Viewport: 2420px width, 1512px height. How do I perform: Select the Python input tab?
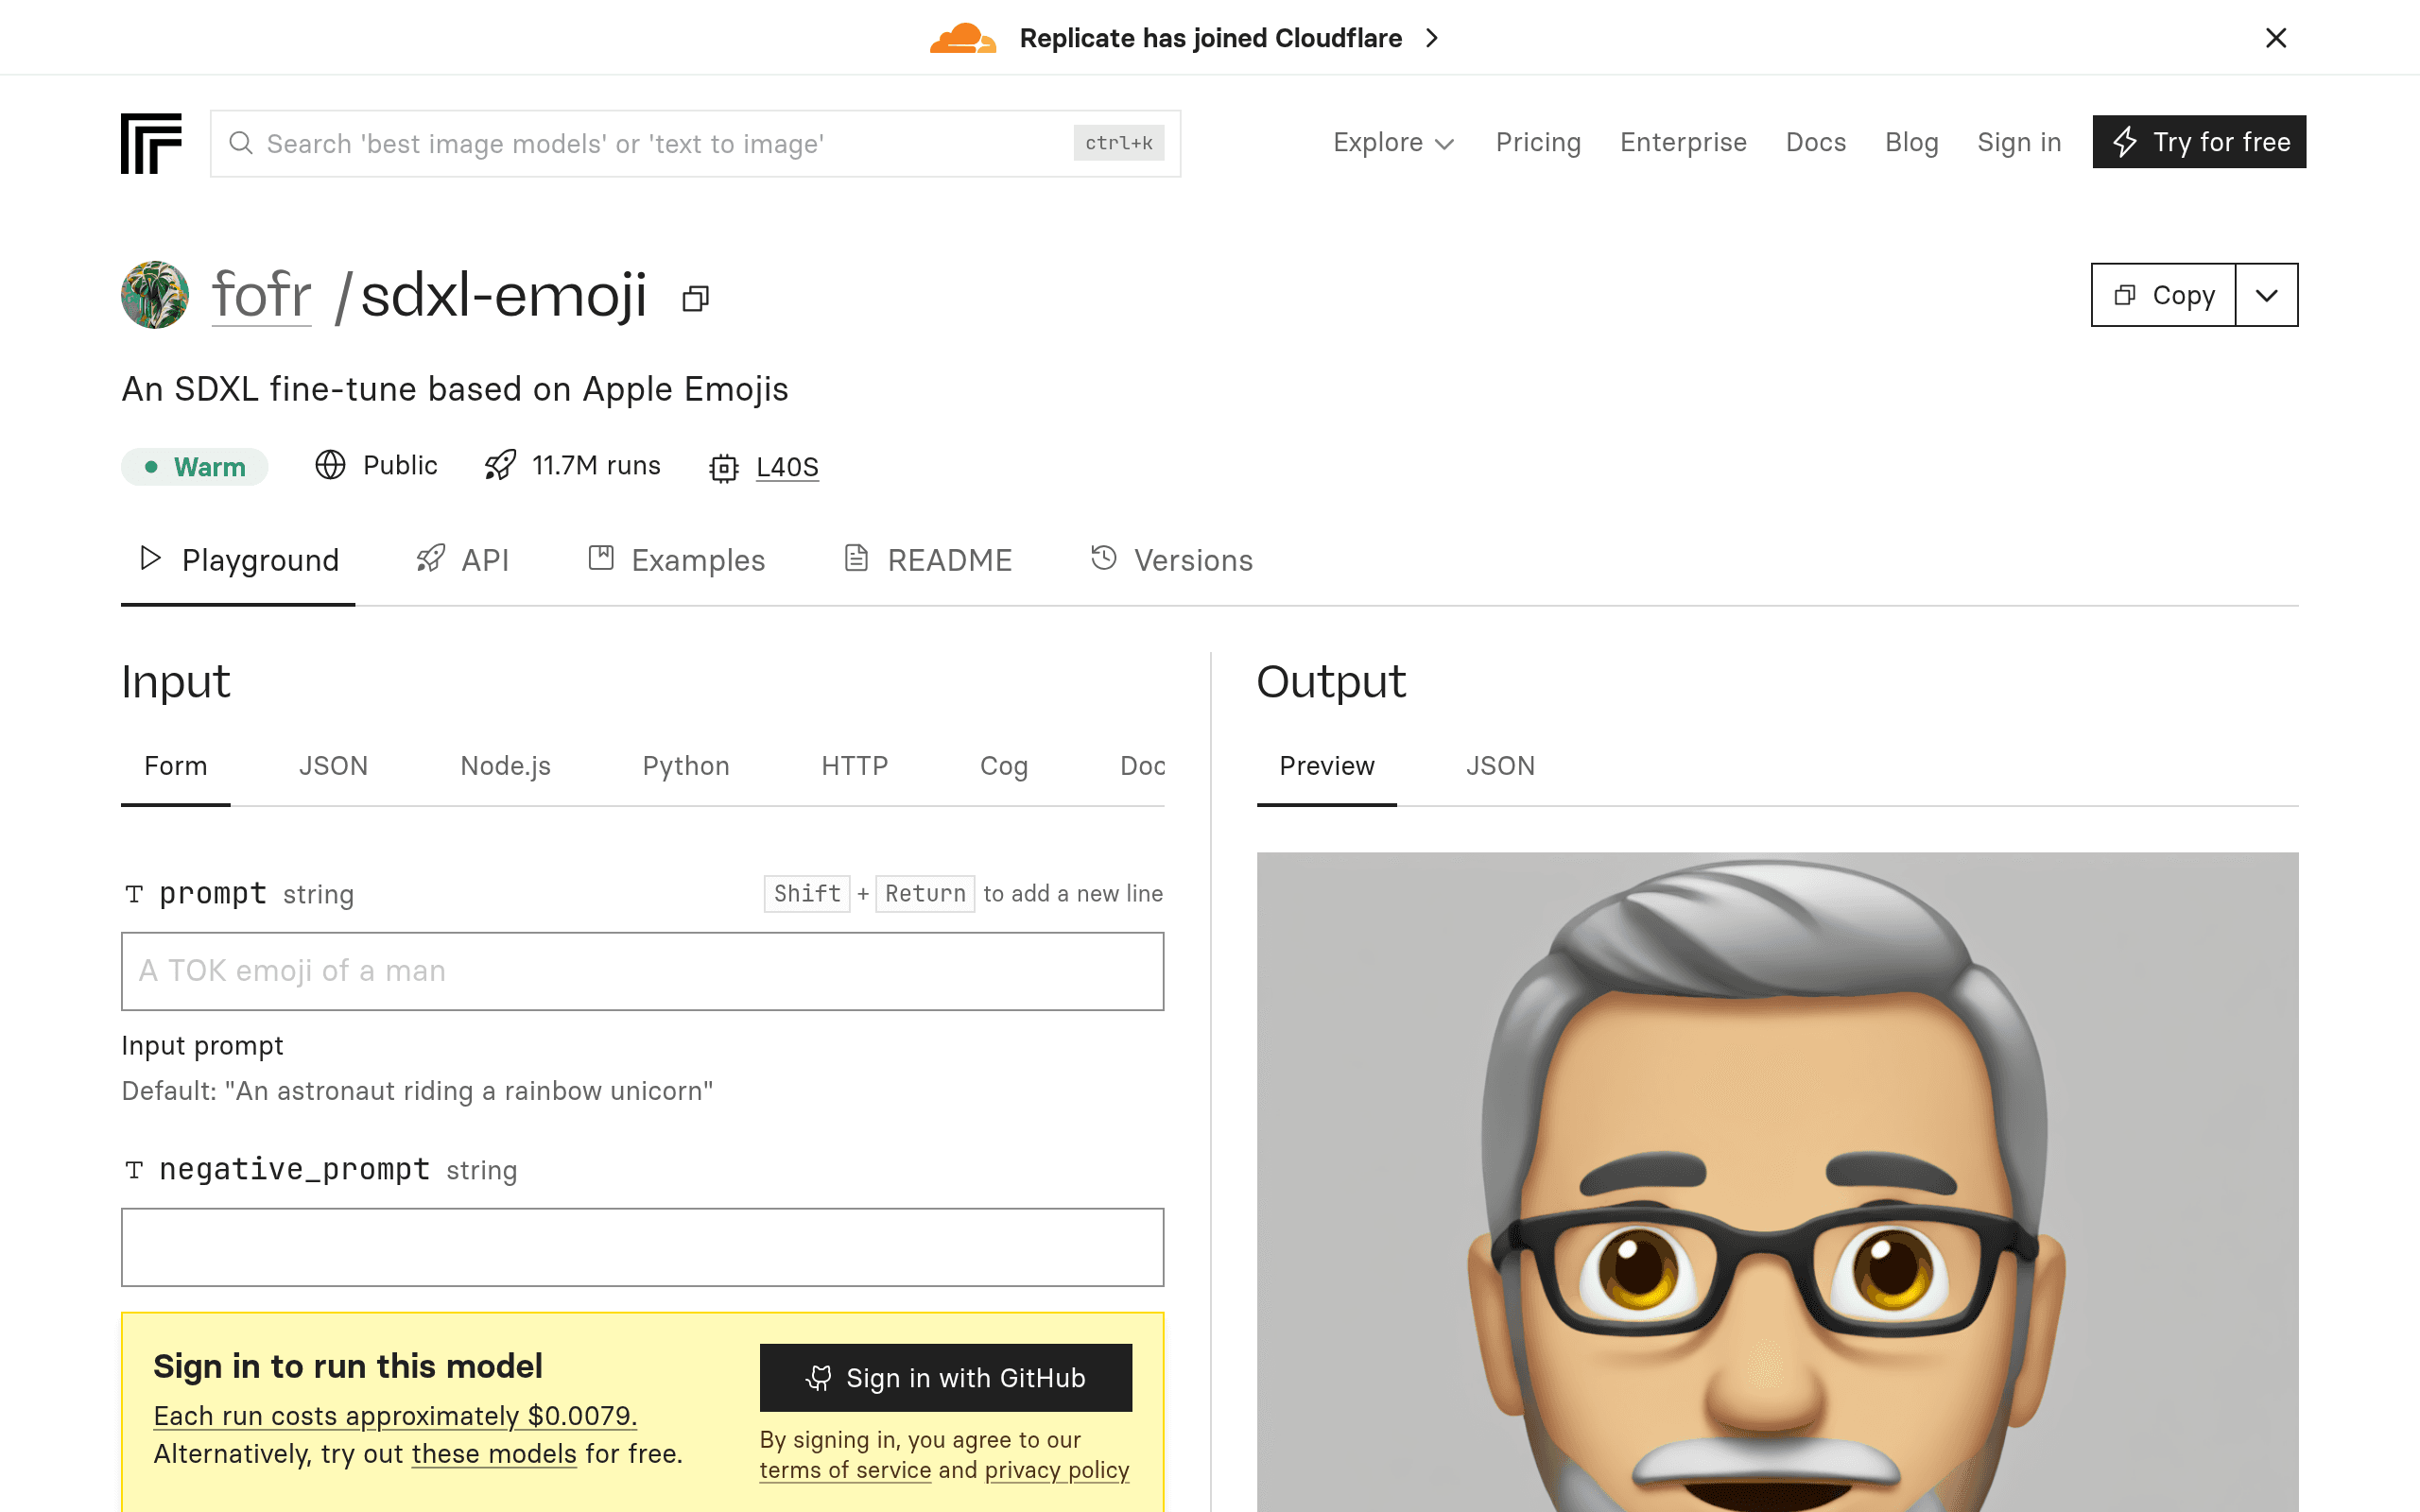coord(686,766)
